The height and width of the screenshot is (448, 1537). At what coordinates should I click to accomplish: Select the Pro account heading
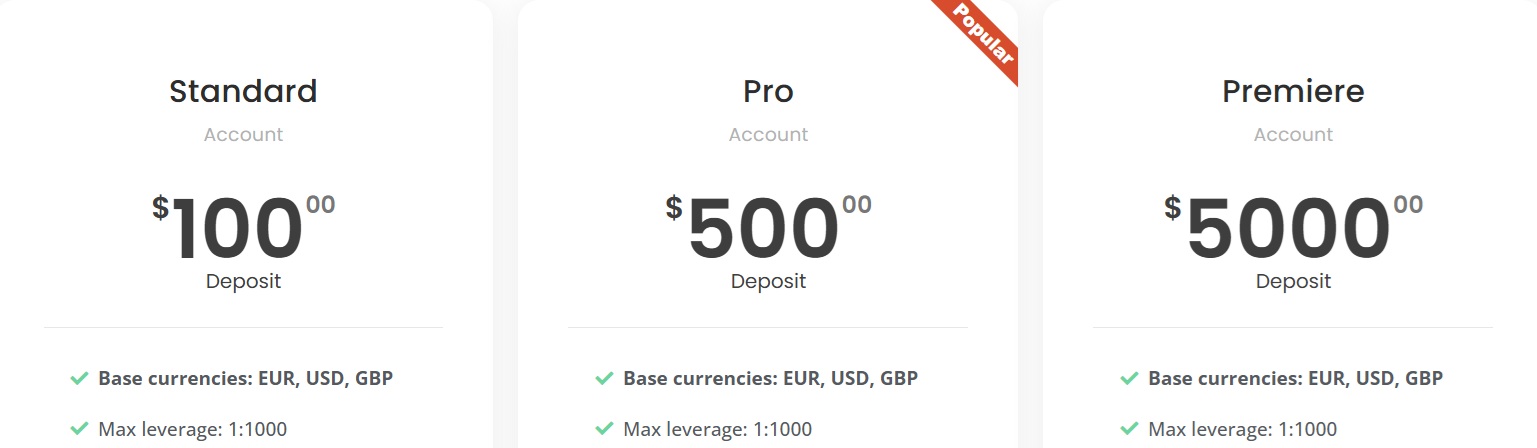click(768, 91)
